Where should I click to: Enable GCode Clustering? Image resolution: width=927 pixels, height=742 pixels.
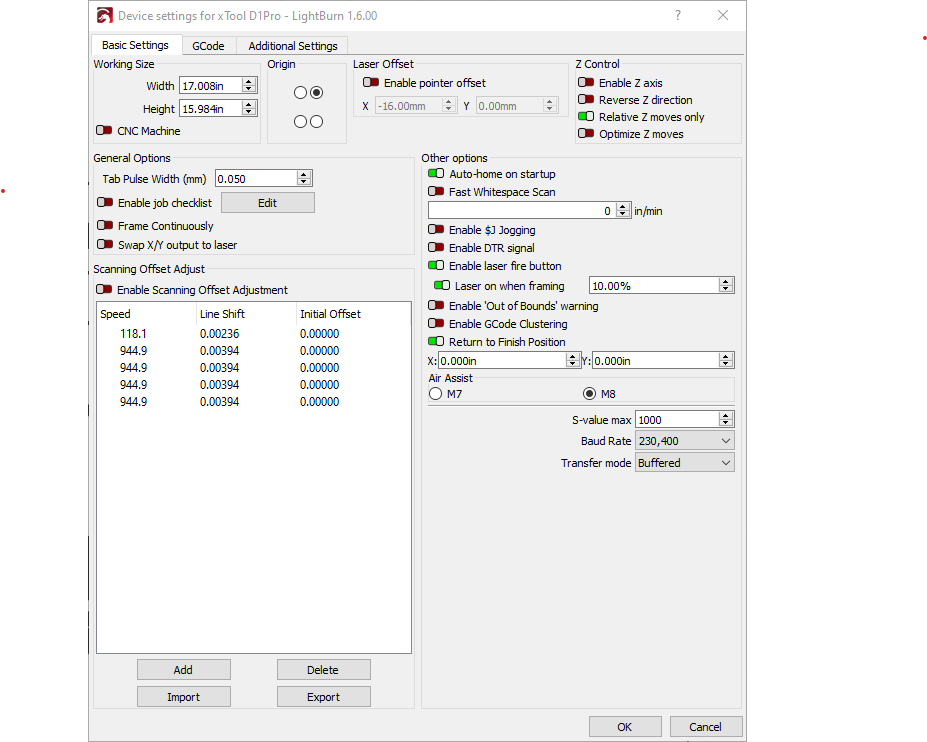click(x=435, y=323)
